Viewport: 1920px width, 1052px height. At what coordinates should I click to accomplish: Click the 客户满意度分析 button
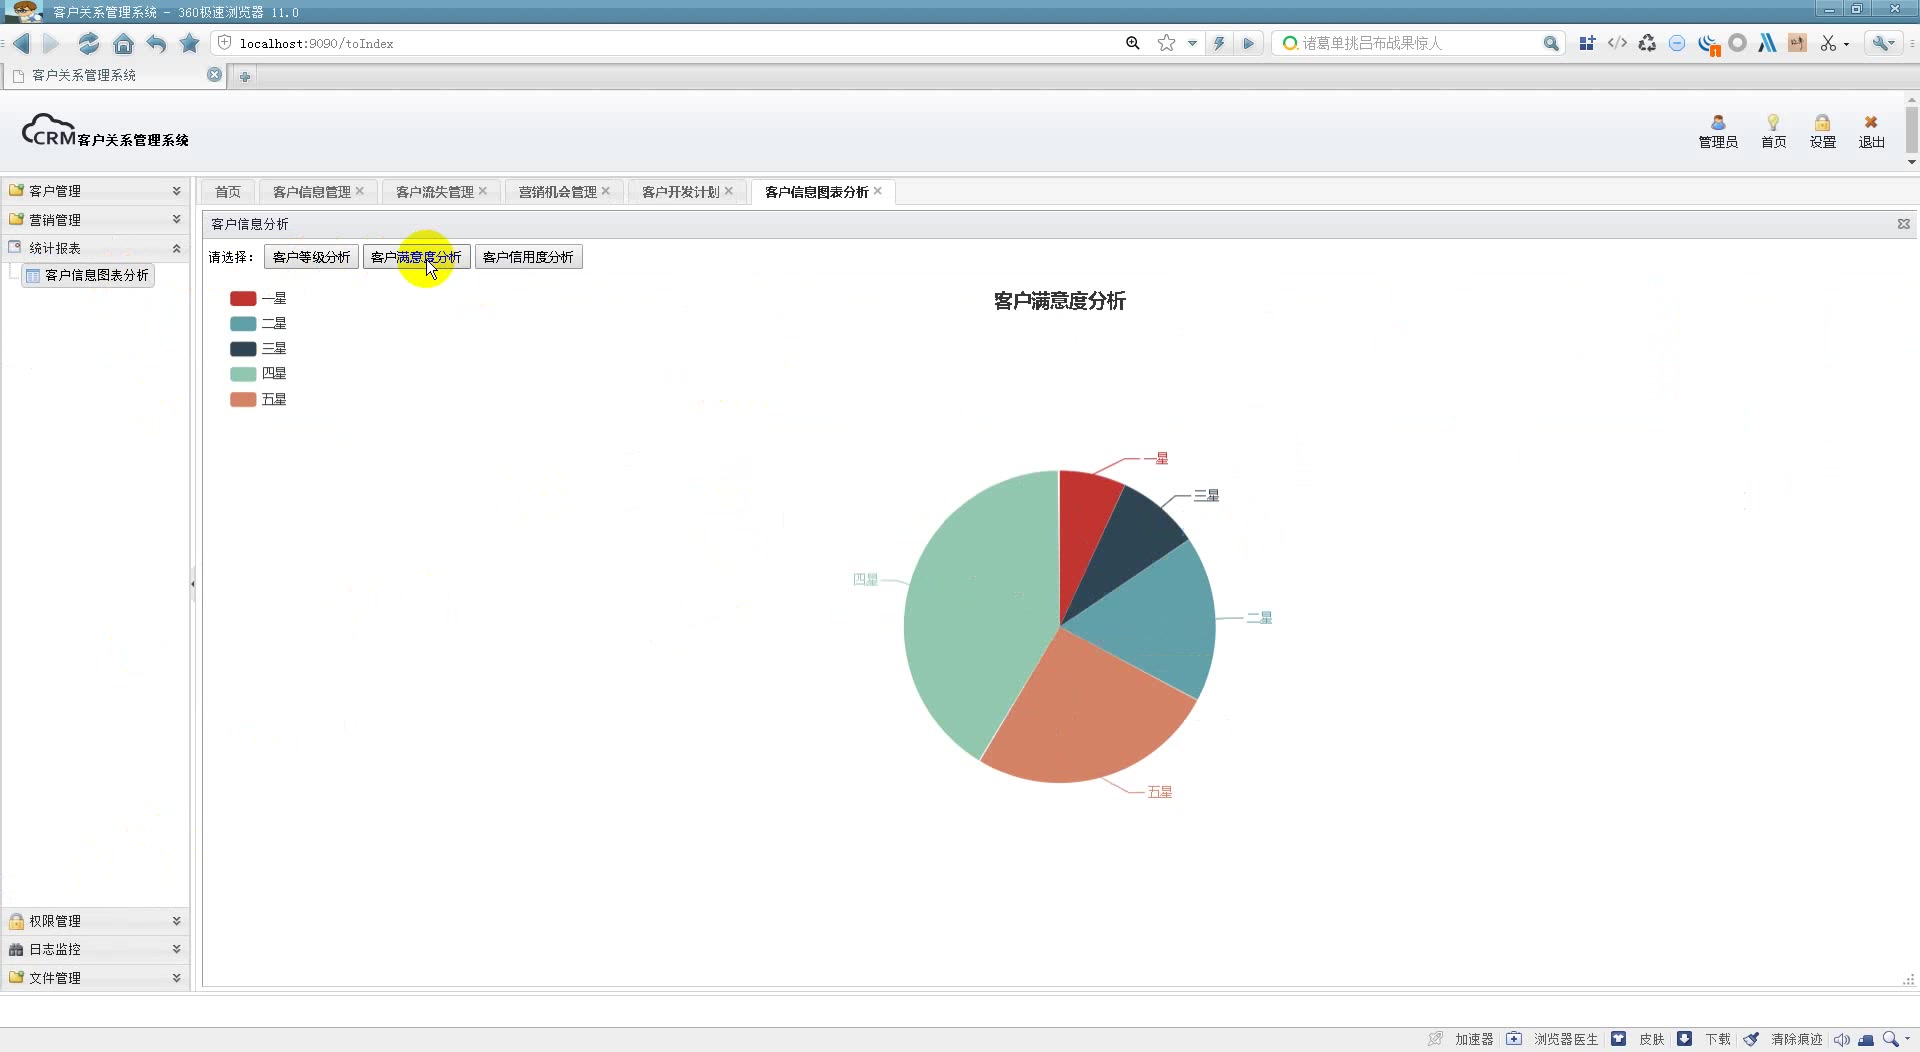coord(416,257)
